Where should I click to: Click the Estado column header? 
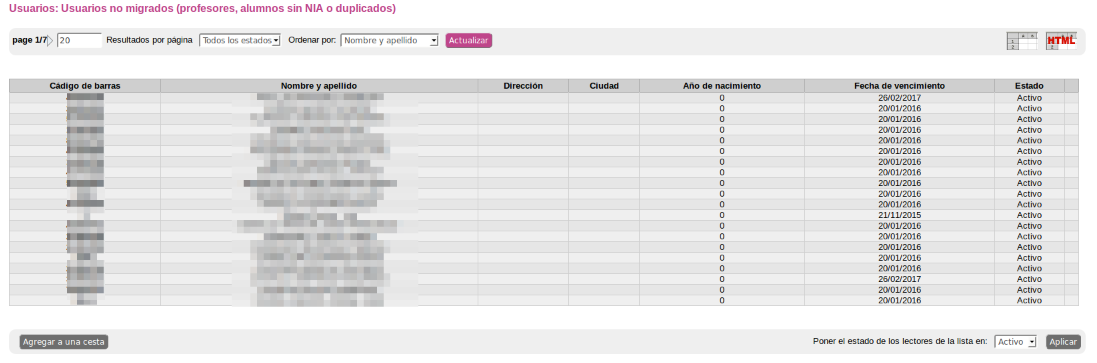coord(1029,85)
